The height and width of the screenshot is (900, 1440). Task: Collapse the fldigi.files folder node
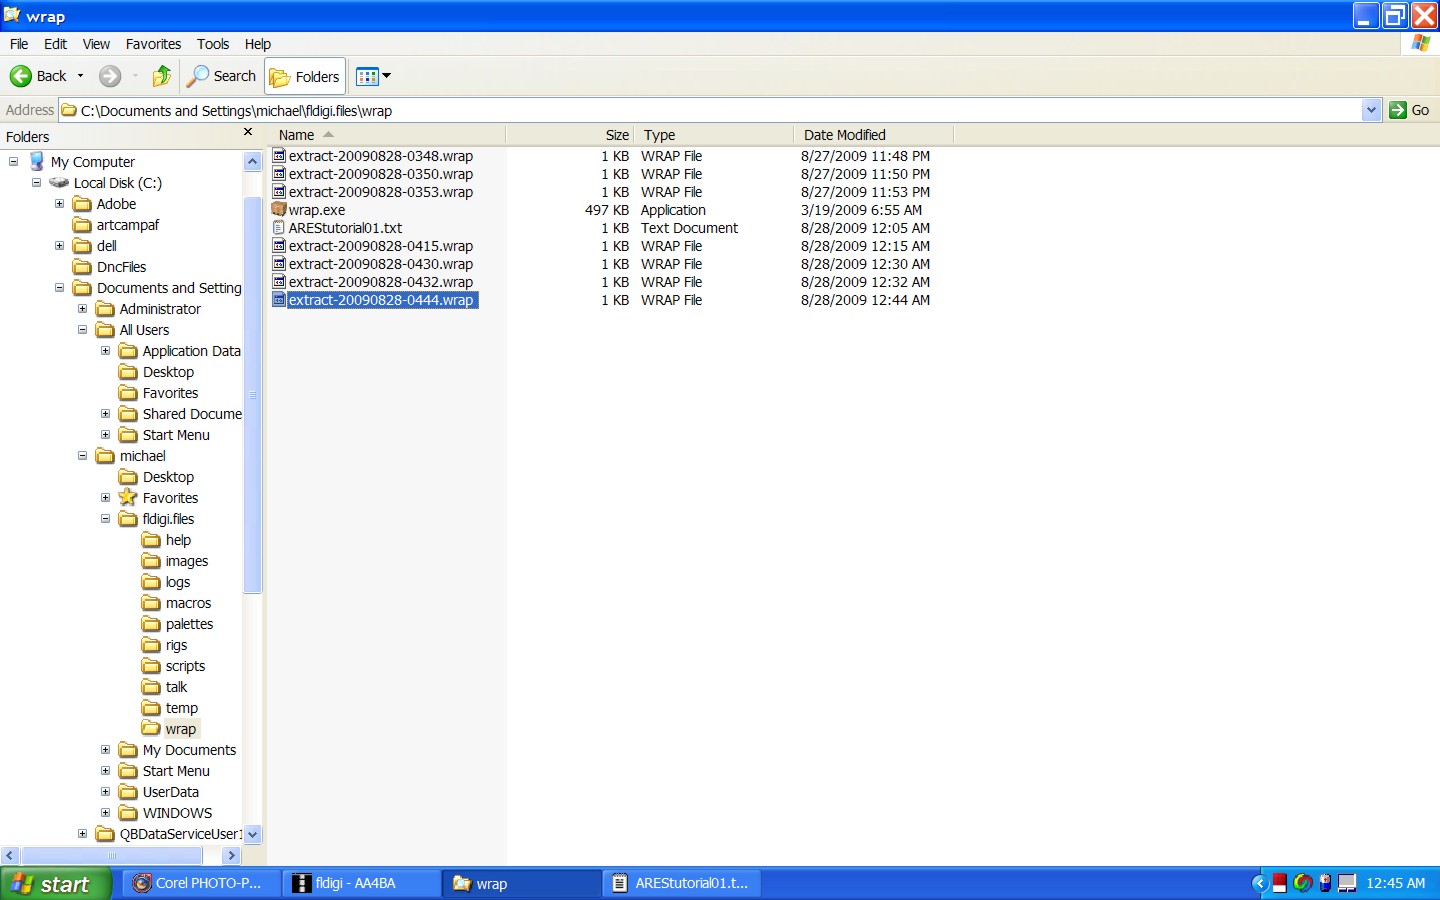click(x=106, y=518)
